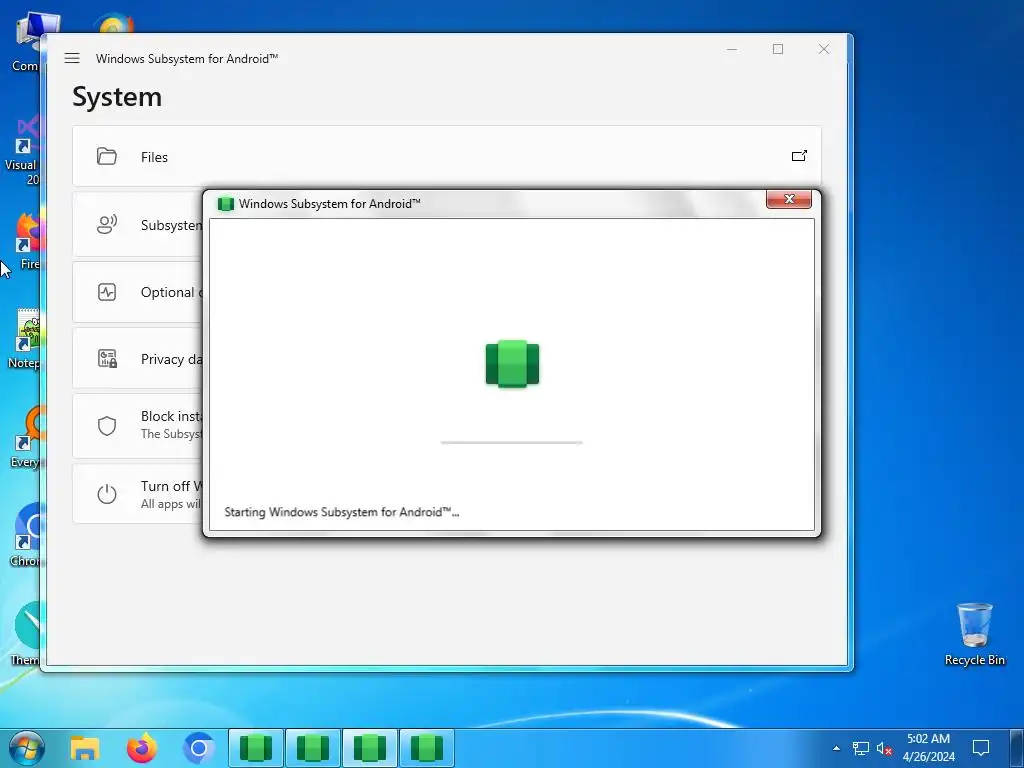The width and height of the screenshot is (1024, 768).
Task: Click the shield icon for Block installs
Action: click(x=106, y=426)
